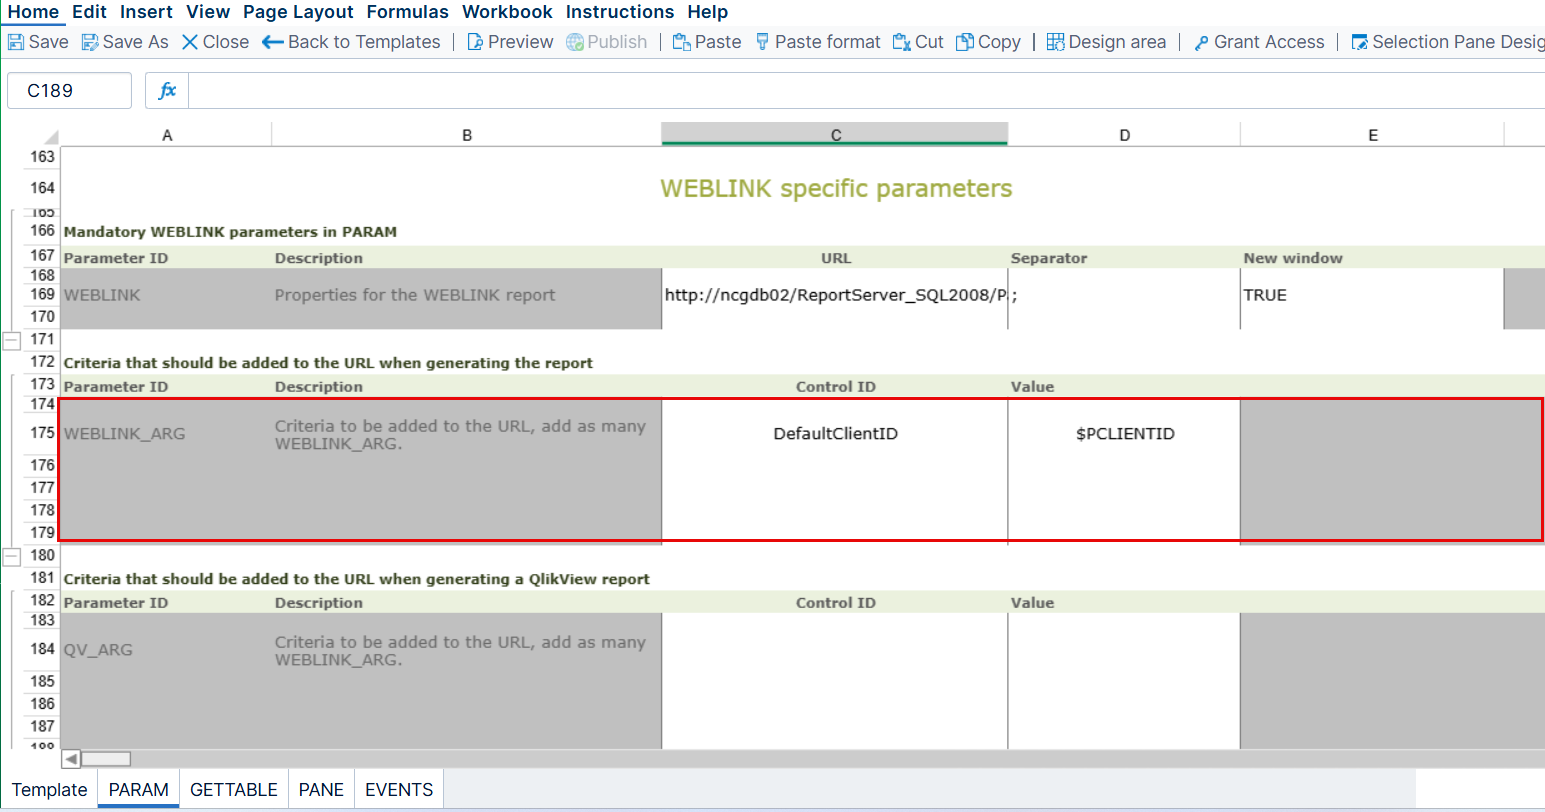This screenshot has height=812, width=1545.
Task: Open Preview of the template
Action: [510, 42]
